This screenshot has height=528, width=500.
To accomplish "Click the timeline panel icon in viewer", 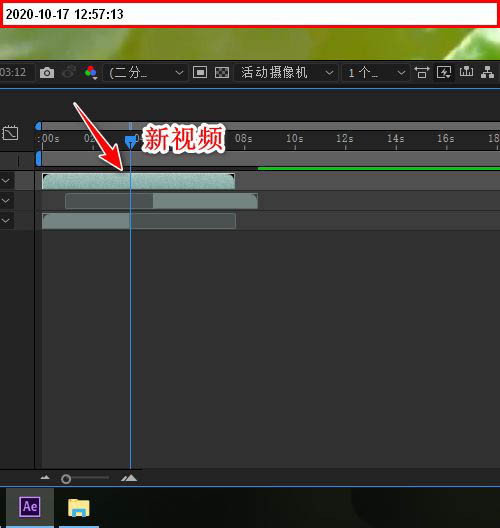I will click(x=466, y=72).
